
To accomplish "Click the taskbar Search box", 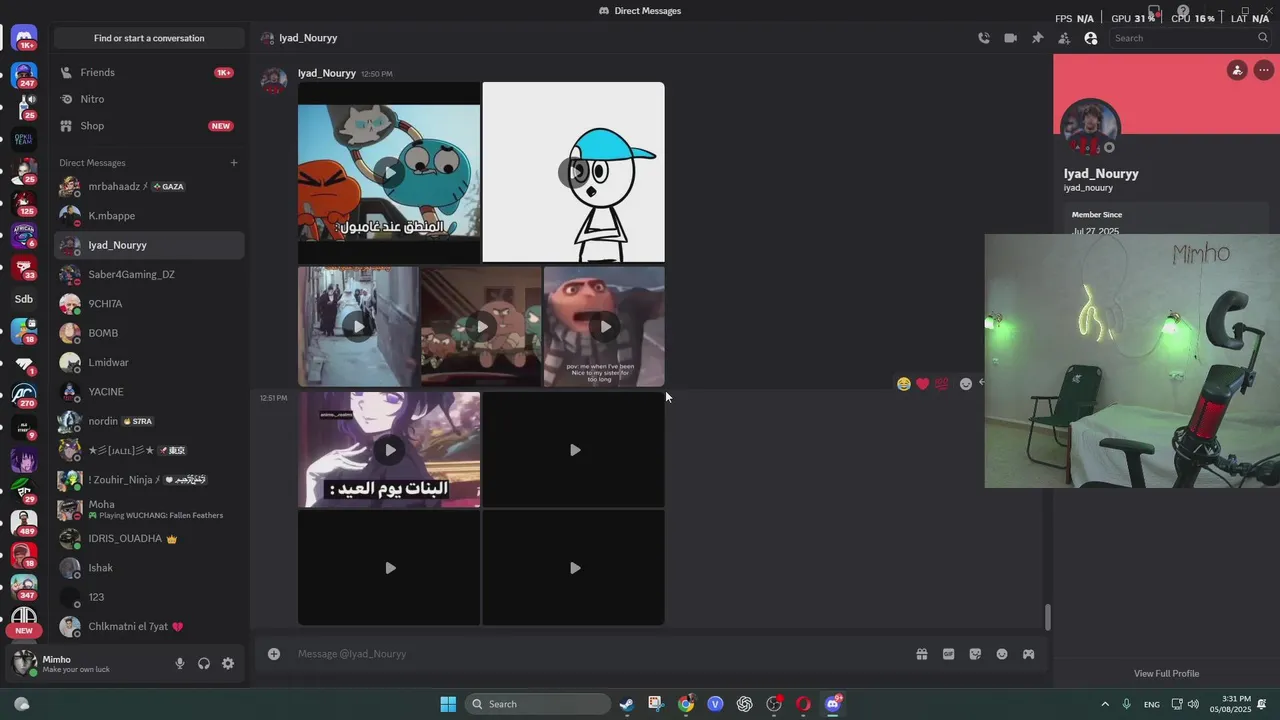I will (539, 704).
